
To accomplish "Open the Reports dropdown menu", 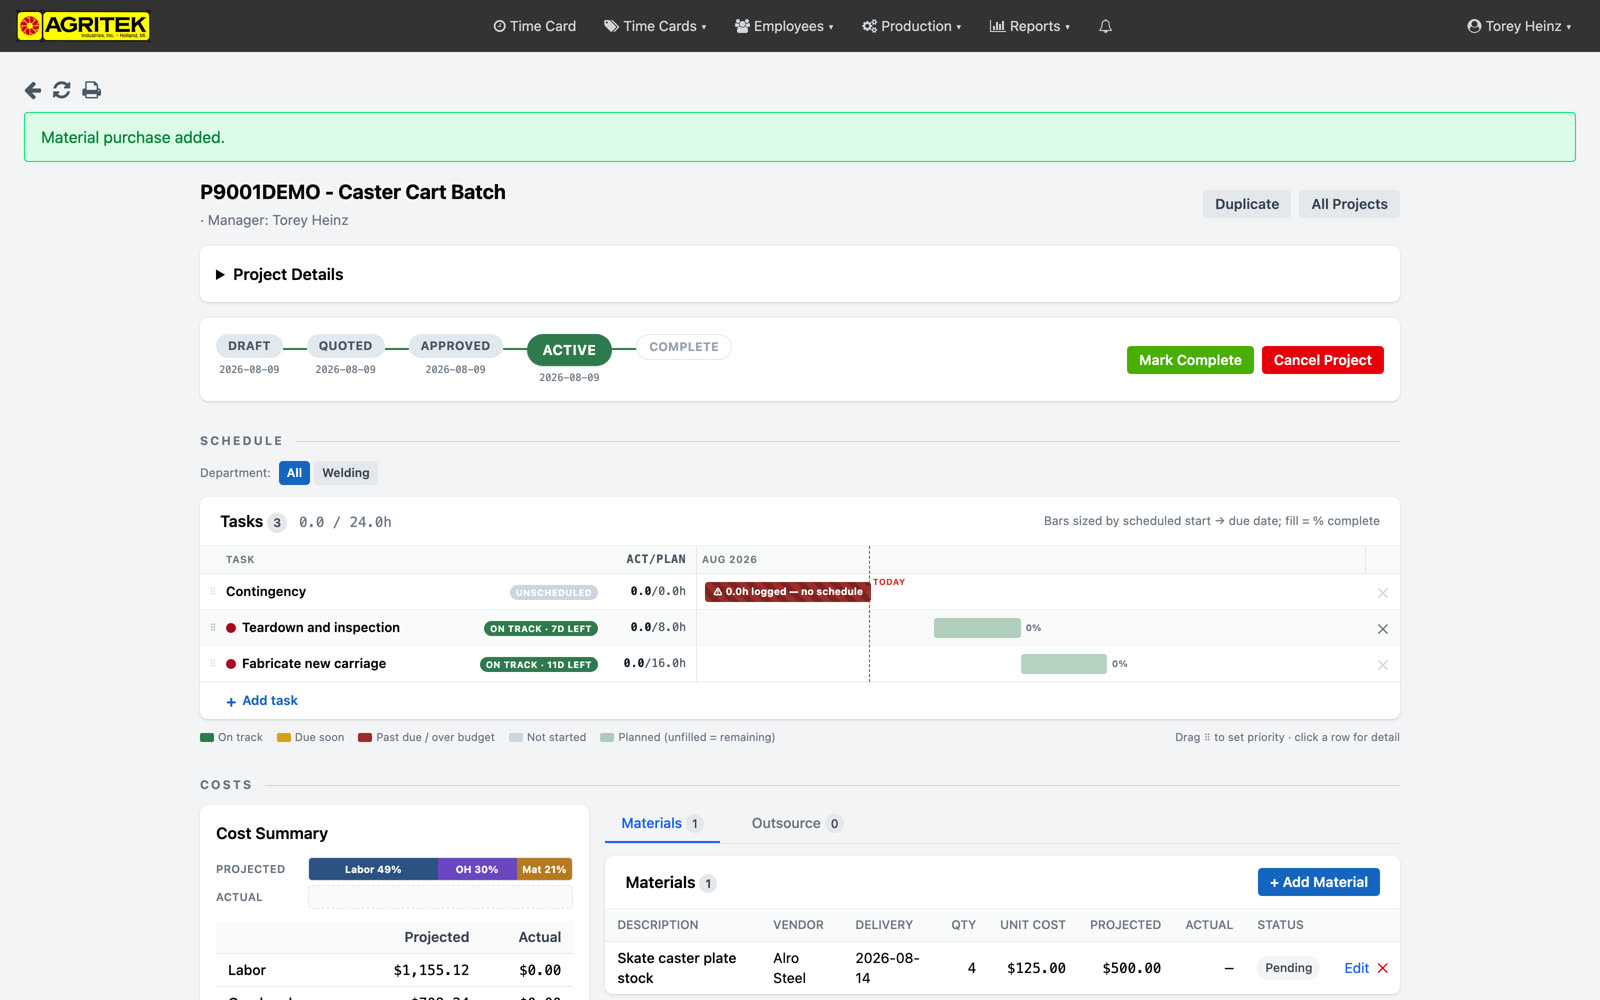I will (1030, 26).
